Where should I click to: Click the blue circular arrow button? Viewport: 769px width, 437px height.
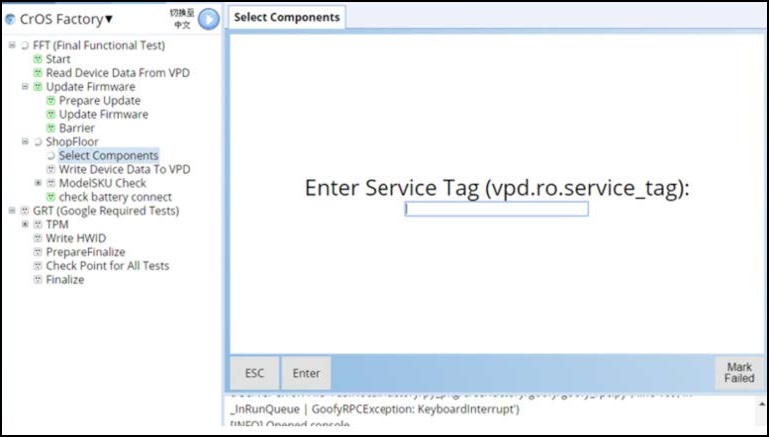pos(208,19)
